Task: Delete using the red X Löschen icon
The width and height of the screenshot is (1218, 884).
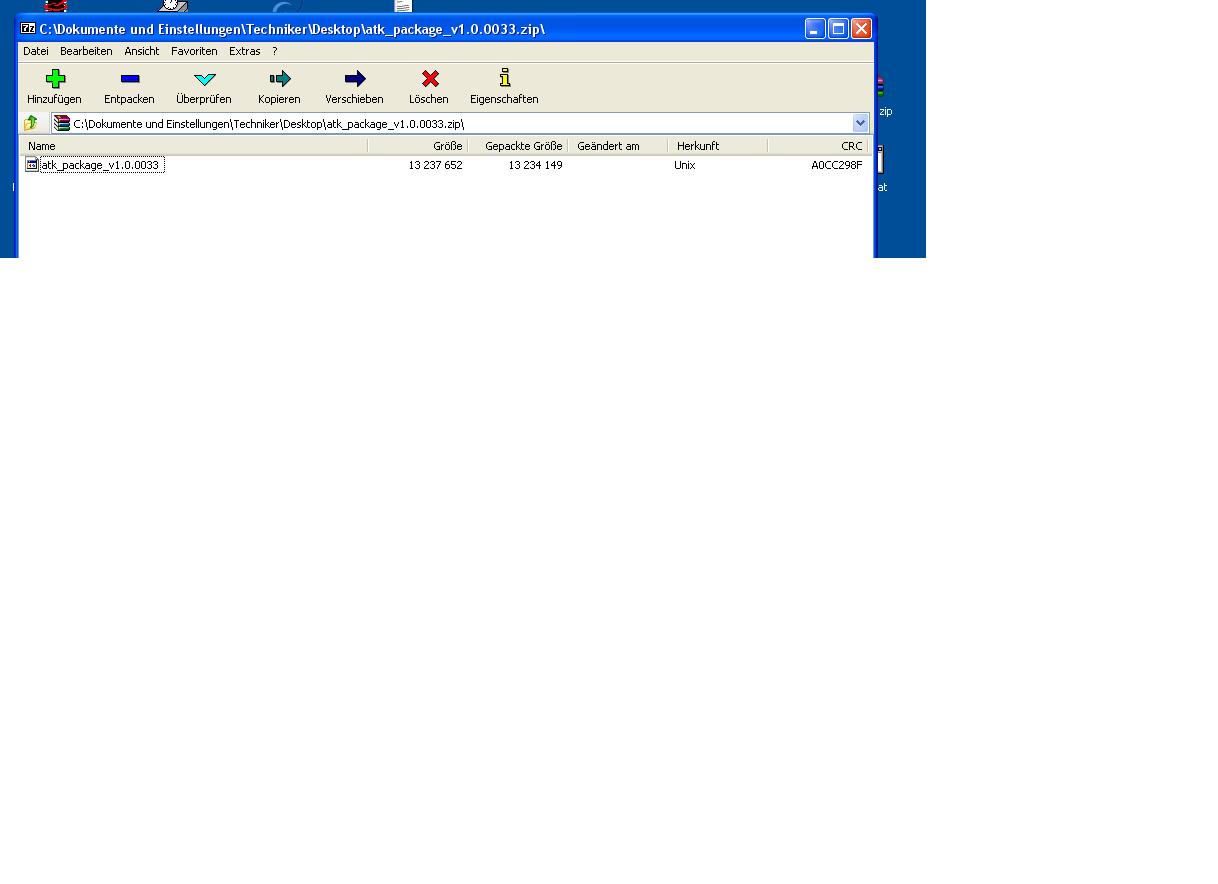Action: point(429,79)
